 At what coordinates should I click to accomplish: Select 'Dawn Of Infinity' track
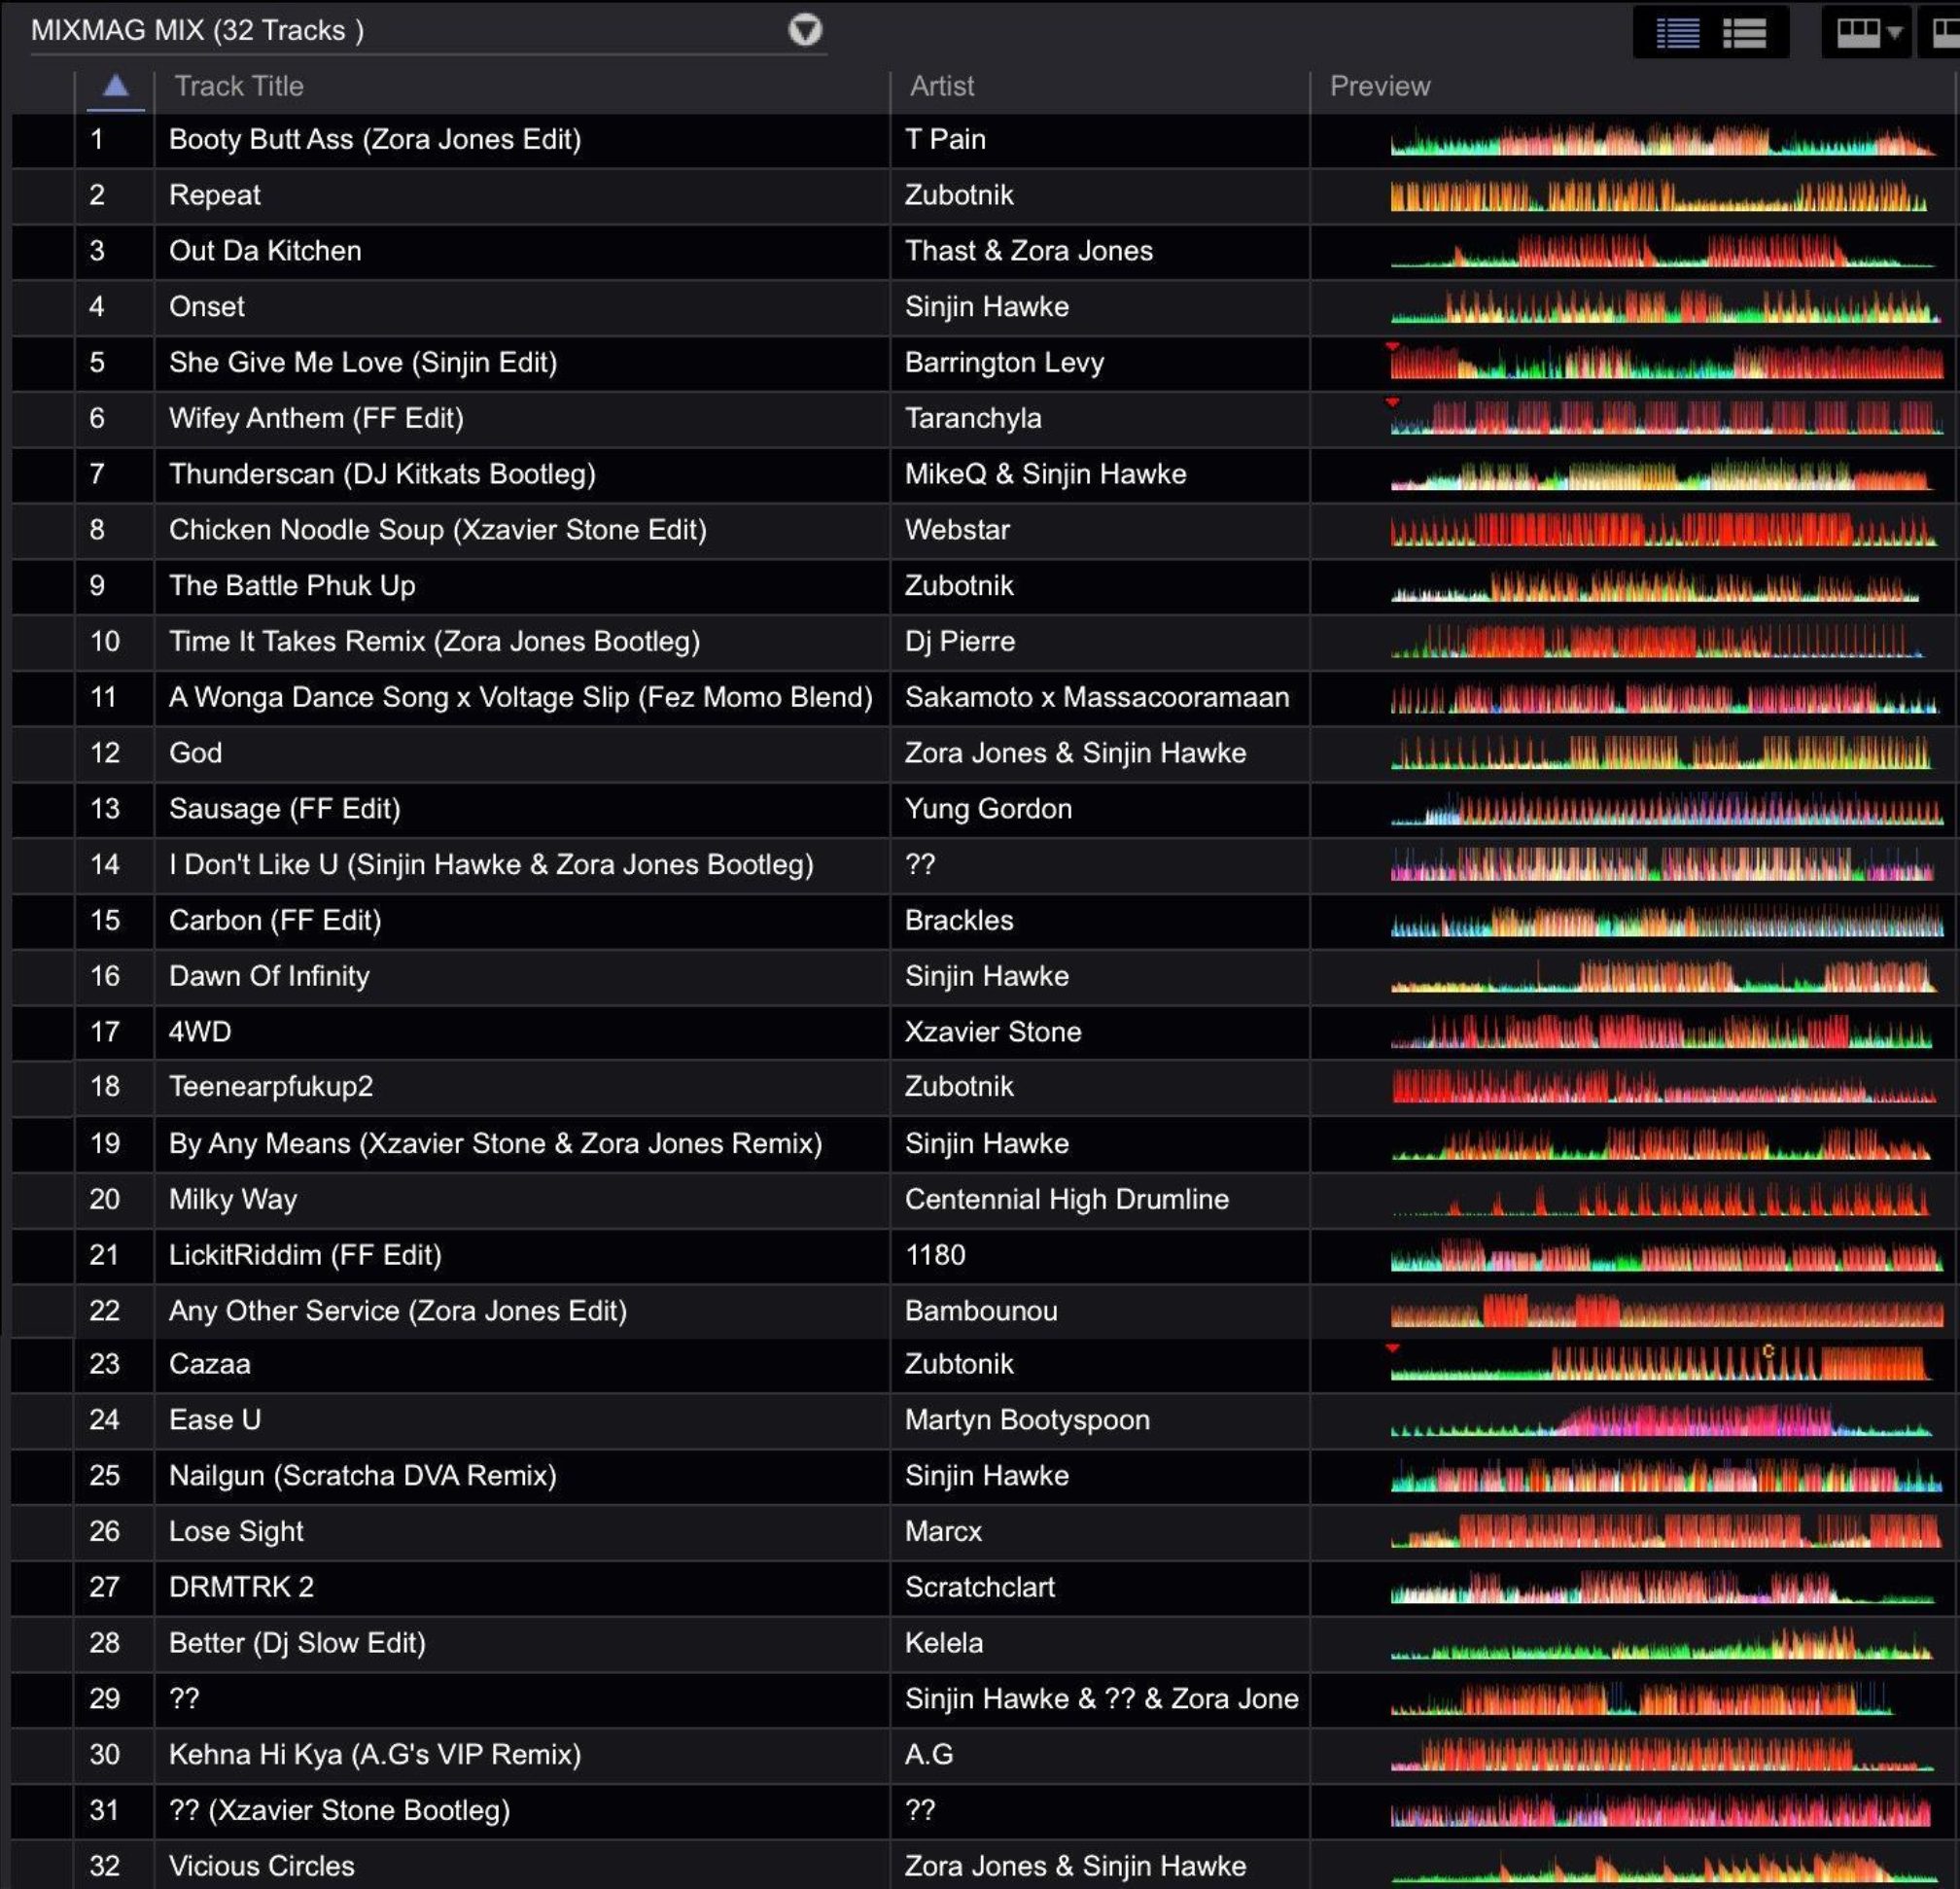click(269, 976)
